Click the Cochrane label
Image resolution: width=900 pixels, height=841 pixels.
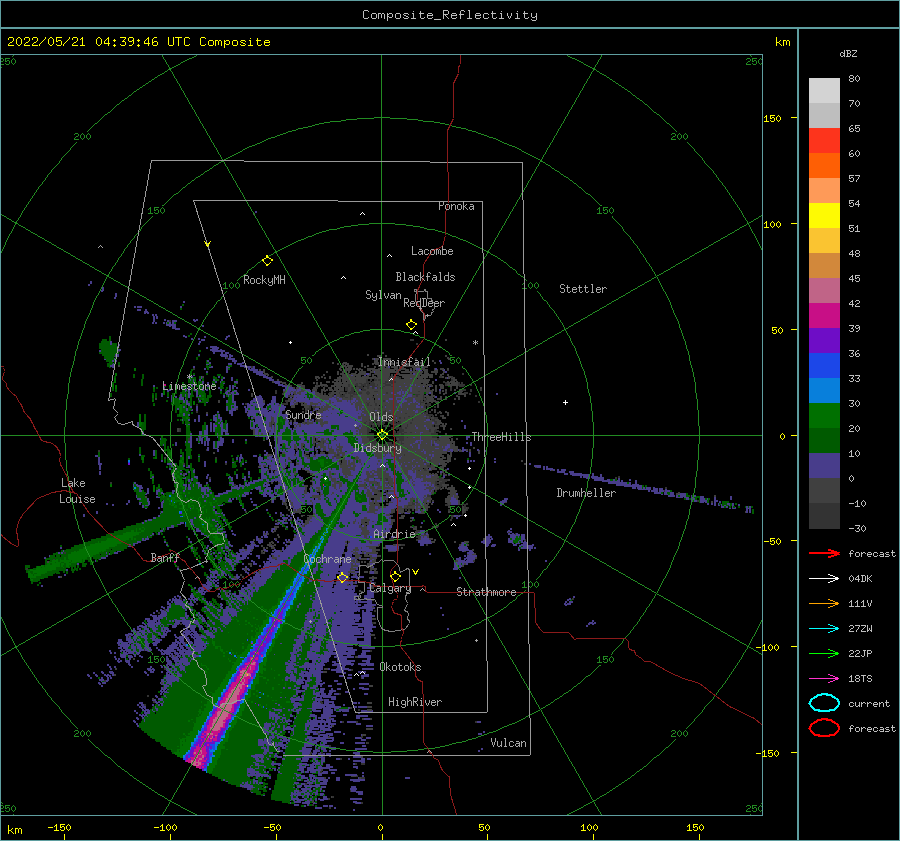click(327, 559)
